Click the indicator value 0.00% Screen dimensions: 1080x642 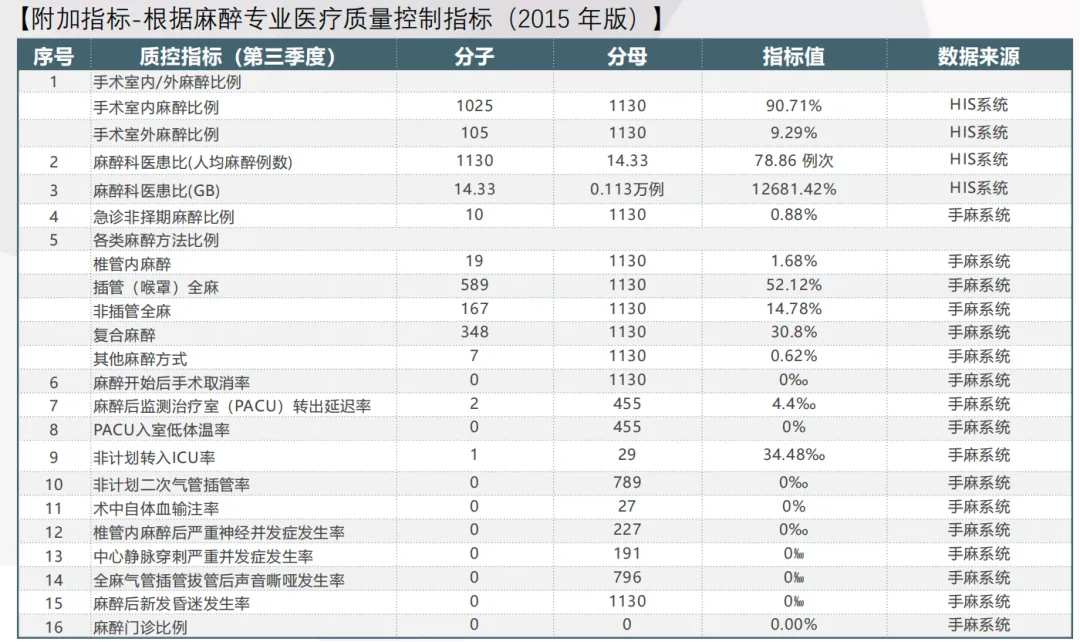(x=793, y=625)
